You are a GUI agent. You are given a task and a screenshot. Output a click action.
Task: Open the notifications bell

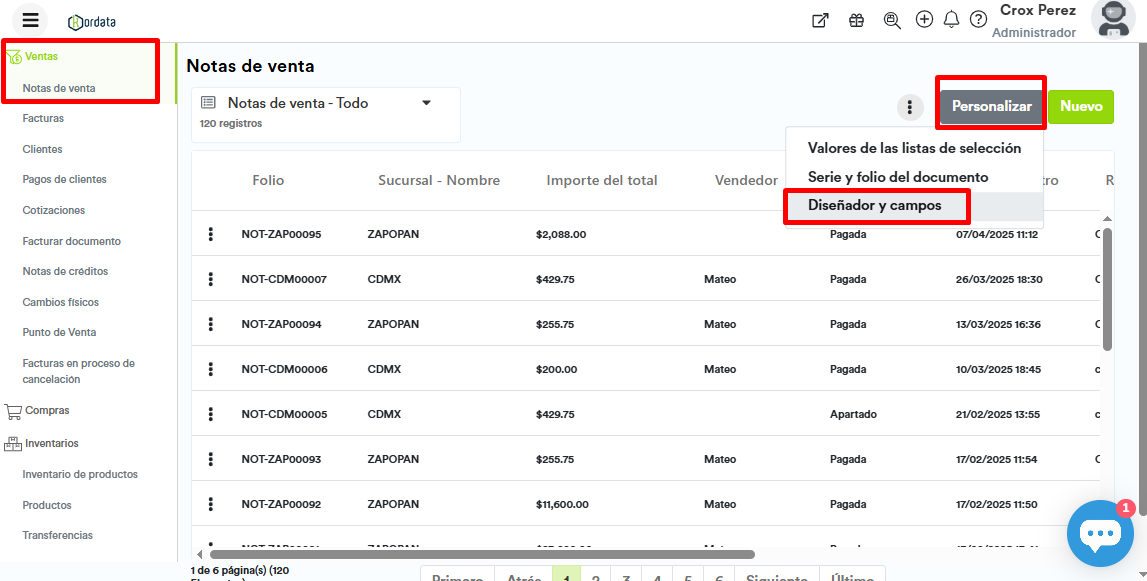click(x=951, y=20)
